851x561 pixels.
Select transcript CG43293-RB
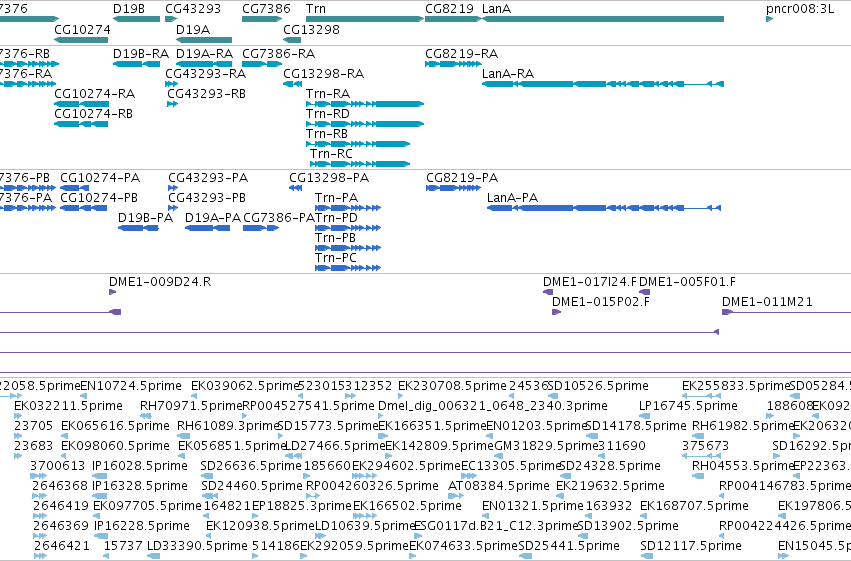point(206,94)
